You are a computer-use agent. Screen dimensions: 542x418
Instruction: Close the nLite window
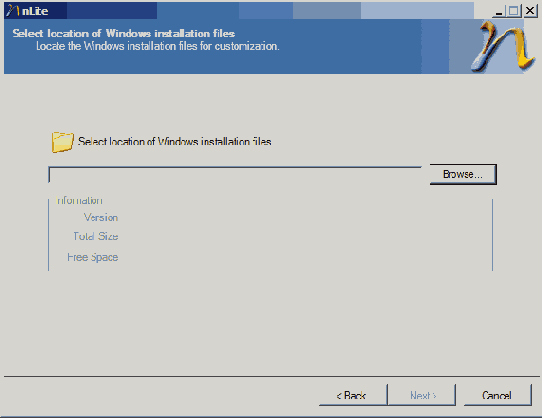click(530, 11)
